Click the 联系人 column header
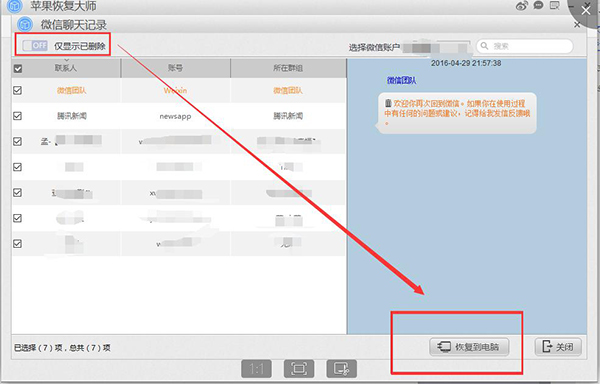Screen dimensions: 600x384 click(x=66, y=68)
